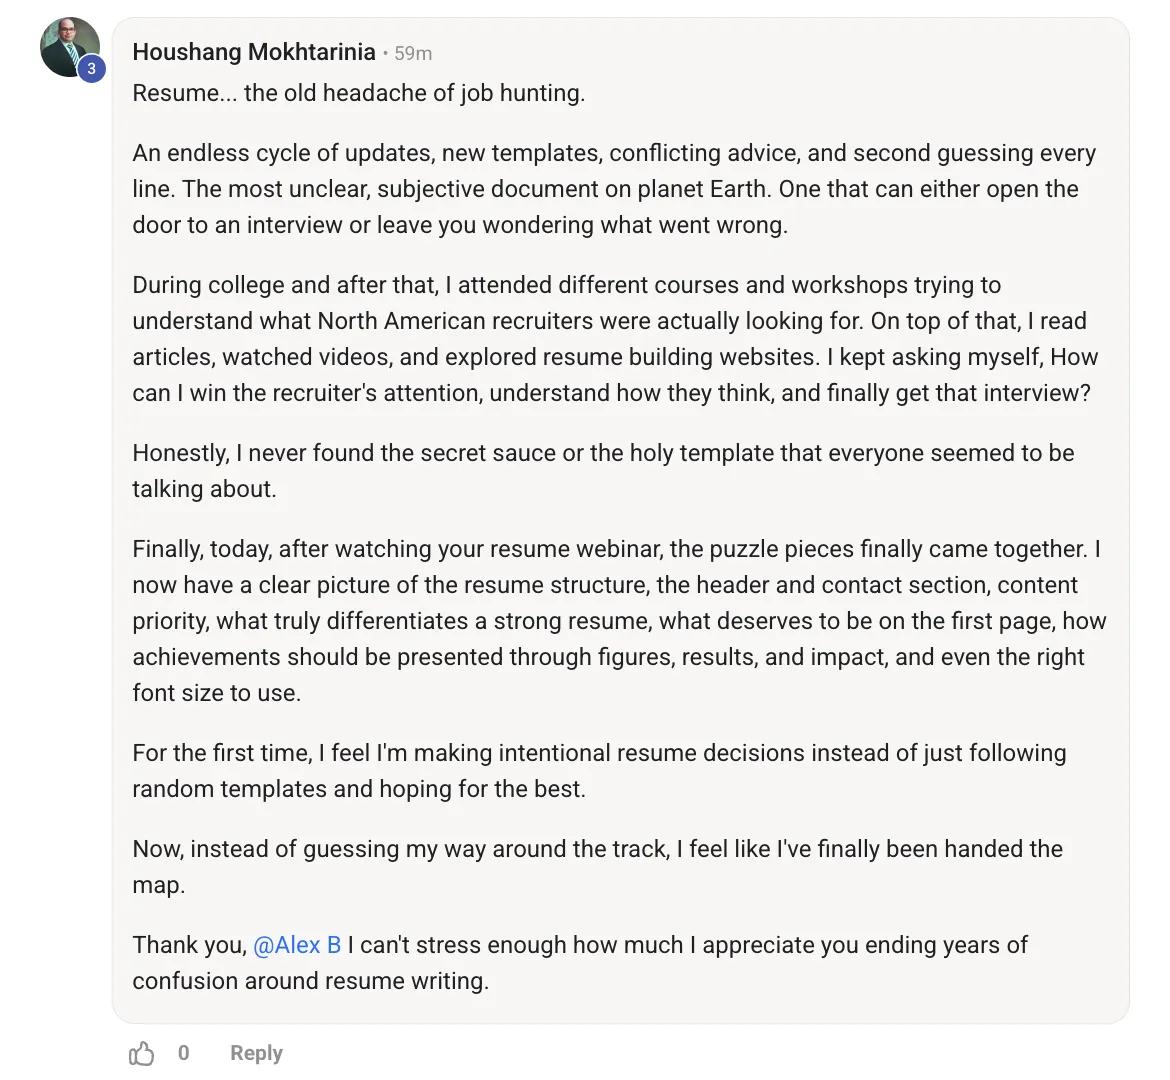Click the 59m timestamp
Image resolution: width=1170 pixels, height=1080 pixels.
(x=413, y=53)
